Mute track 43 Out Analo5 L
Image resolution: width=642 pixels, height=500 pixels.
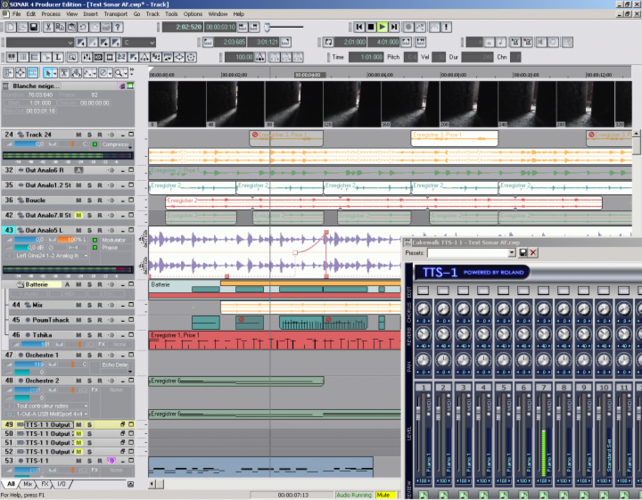pyautogui.click(x=79, y=230)
